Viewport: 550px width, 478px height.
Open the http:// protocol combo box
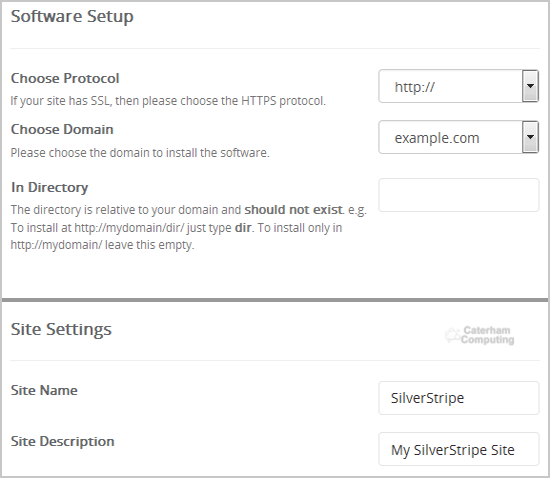click(458, 86)
